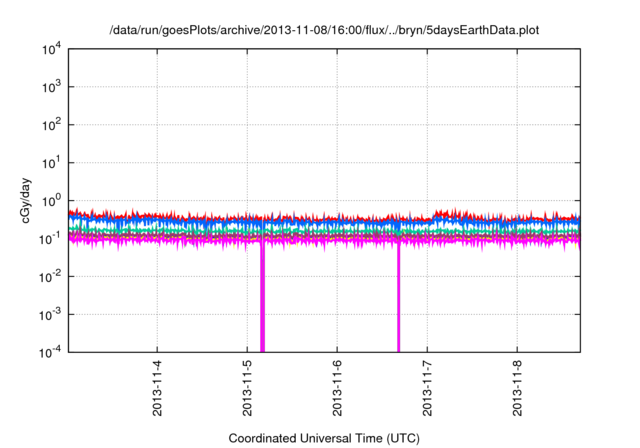Click the 10^3 y-axis tick label
Image resolution: width=640 pixels, height=448 pixels.
[51, 87]
